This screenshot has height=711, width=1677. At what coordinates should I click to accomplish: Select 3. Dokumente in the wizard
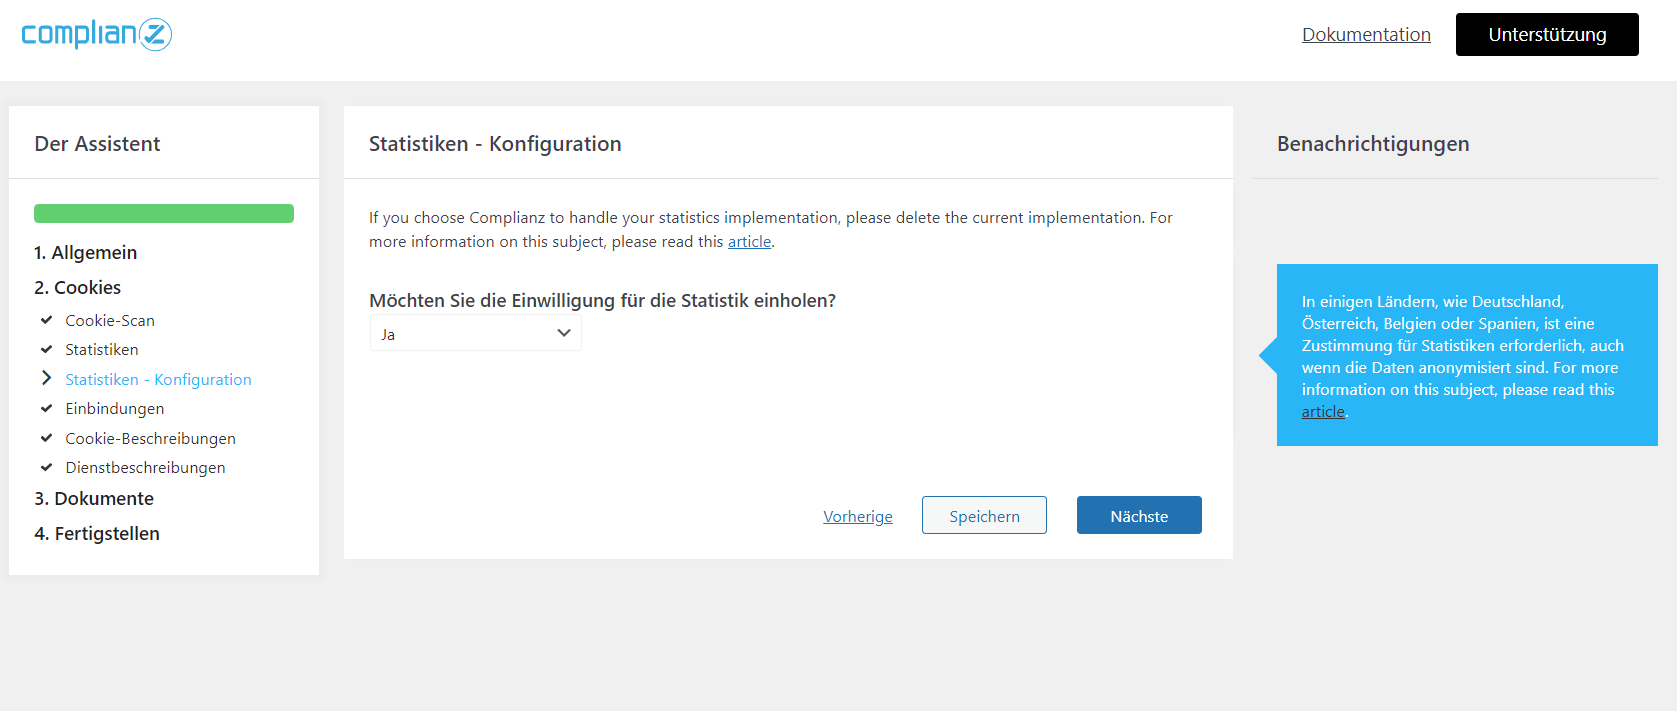pos(94,499)
